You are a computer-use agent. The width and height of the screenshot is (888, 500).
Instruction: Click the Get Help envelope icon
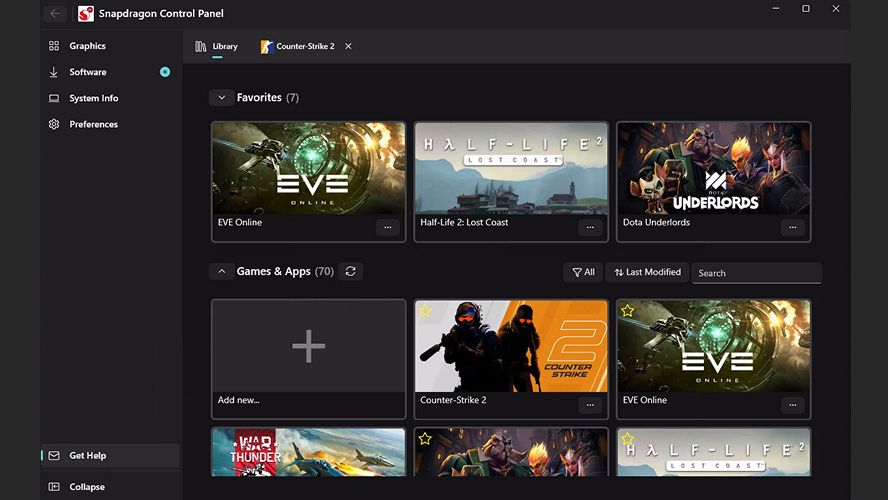pos(54,455)
